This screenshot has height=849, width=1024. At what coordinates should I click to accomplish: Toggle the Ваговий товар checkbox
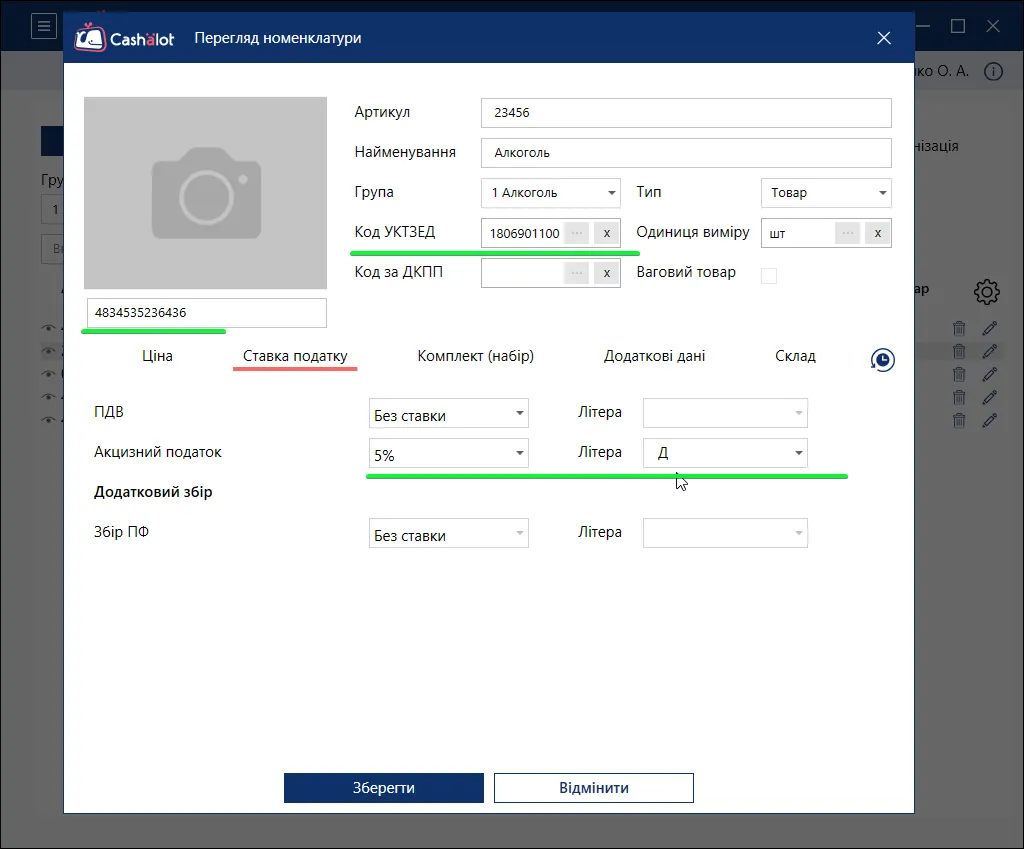[x=769, y=276]
